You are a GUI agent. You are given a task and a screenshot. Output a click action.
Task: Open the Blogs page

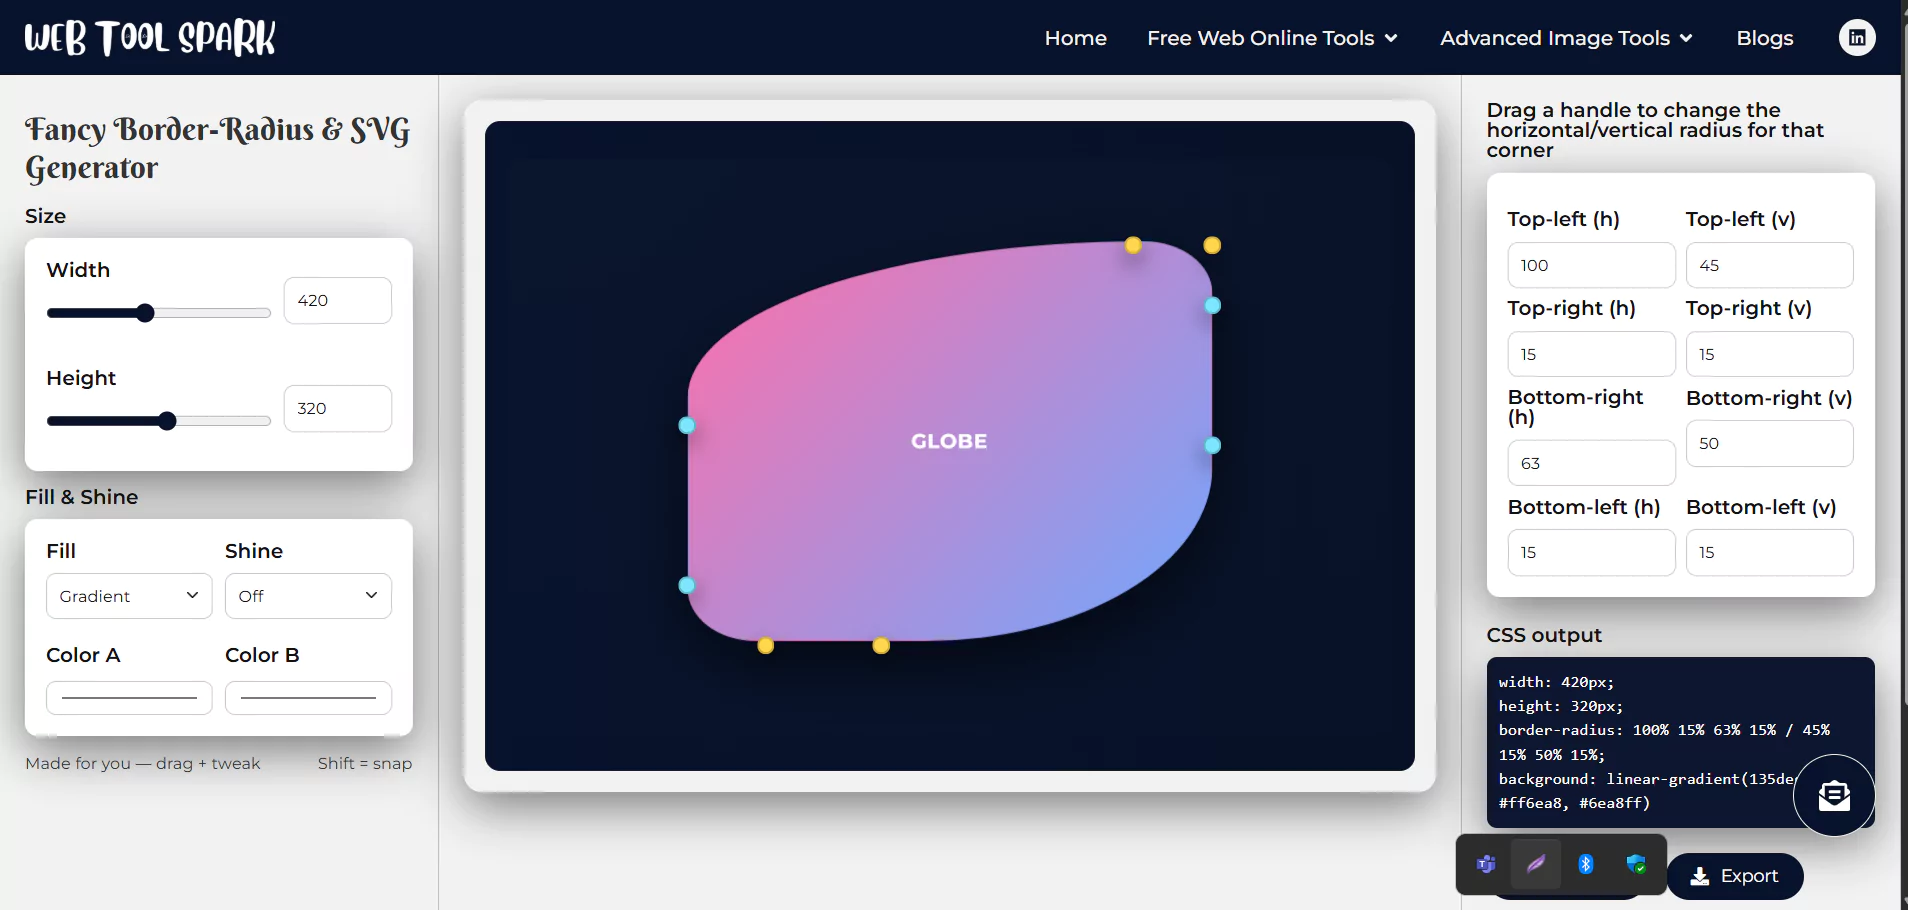click(1764, 38)
